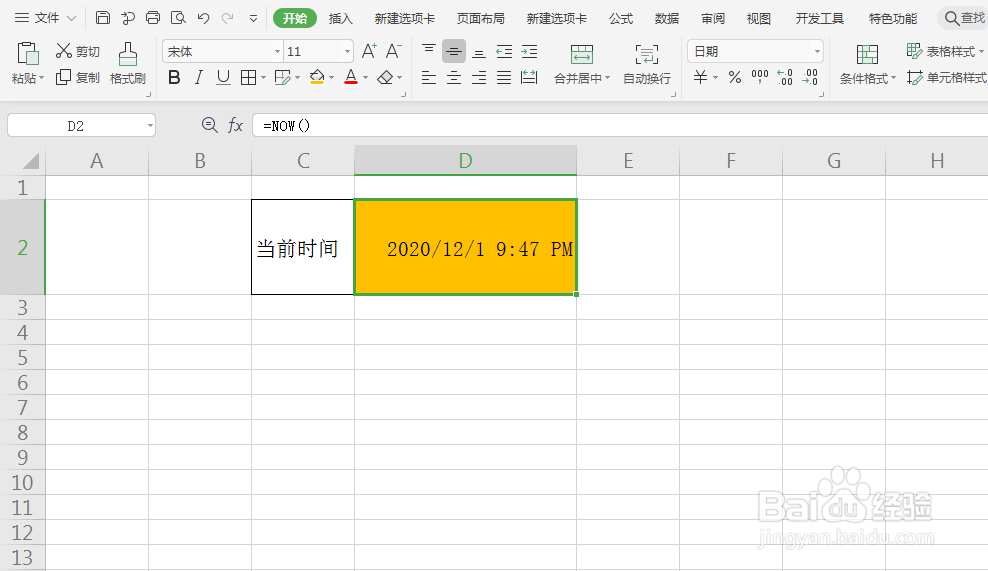Viewport: 988px width, 571px height.
Task: Open Conditional Formatting menu
Action: 867,64
